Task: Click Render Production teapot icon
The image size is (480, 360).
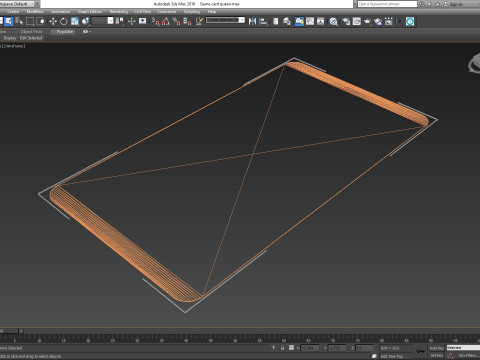Action: (x=367, y=21)
